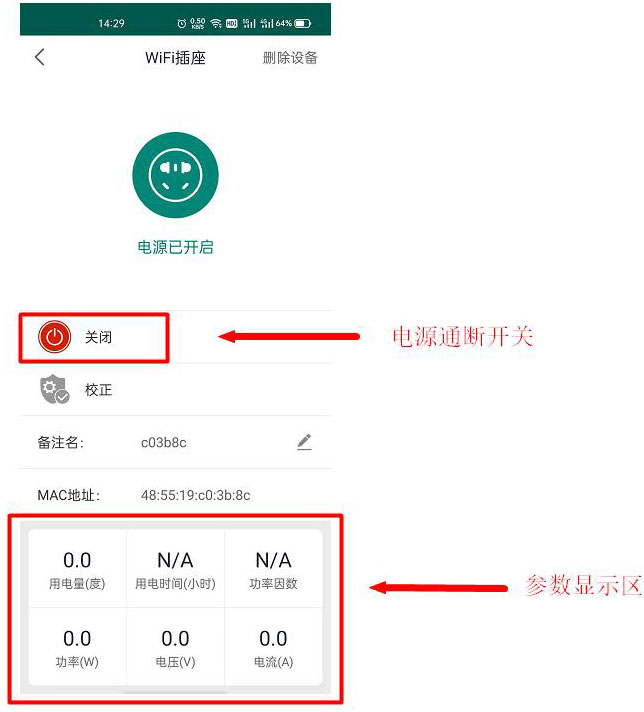Tap the 用电量(度) energy usage tile

[77, 569]
